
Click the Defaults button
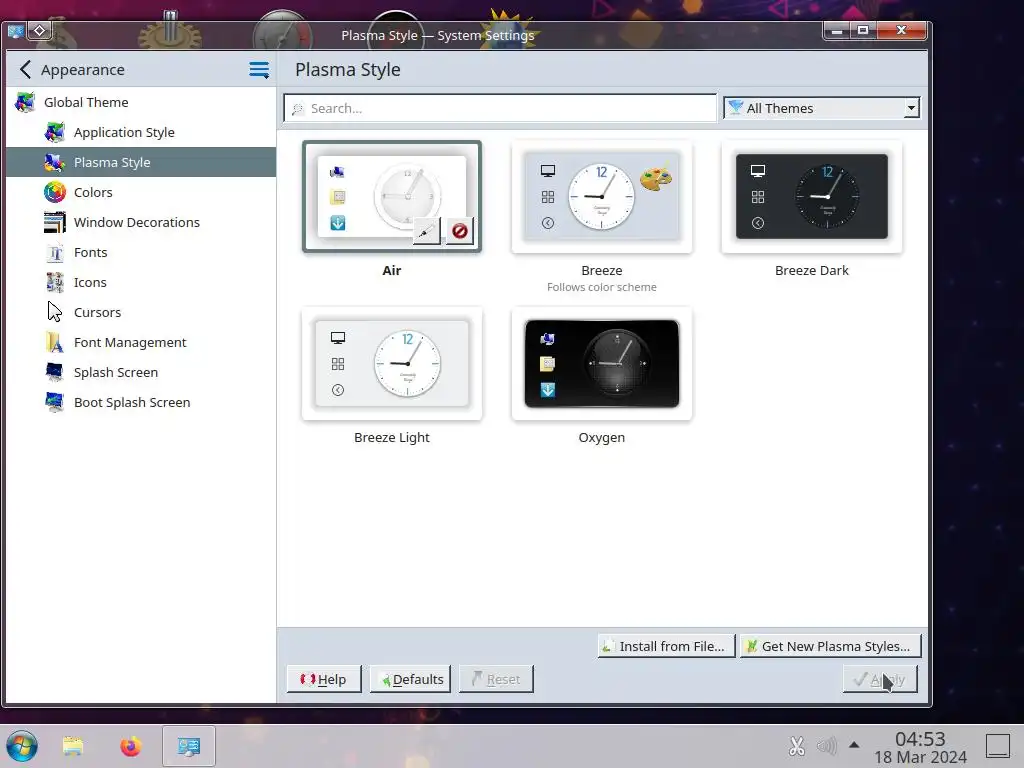[410, 679]
